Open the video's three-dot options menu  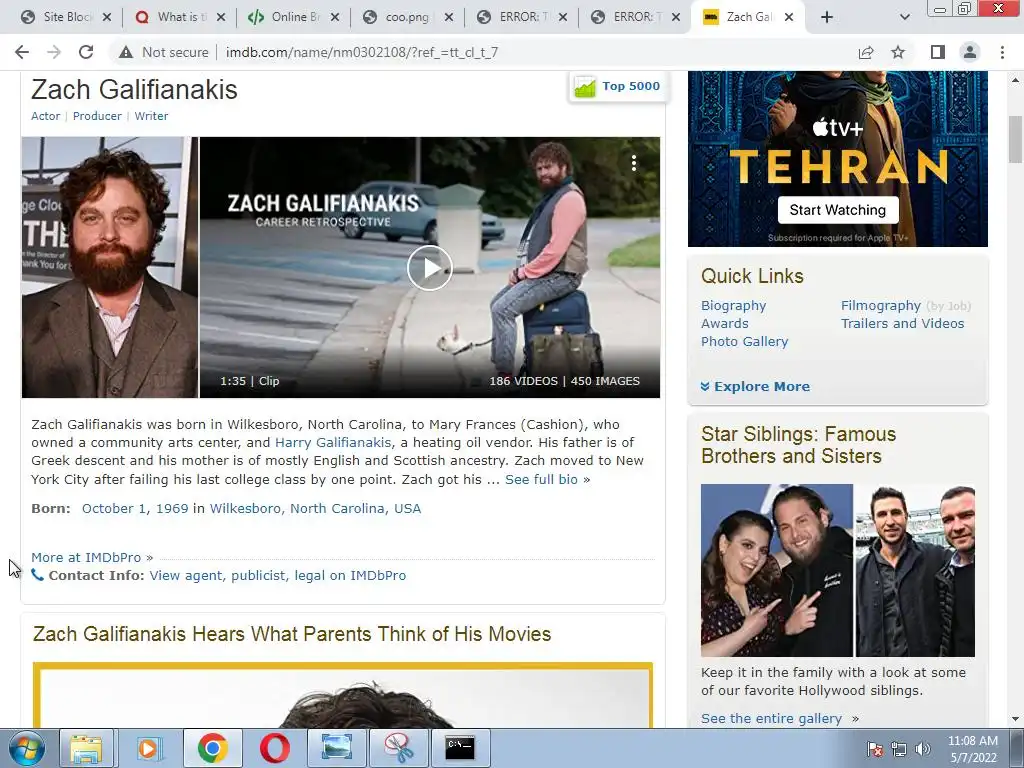[633, 163]
